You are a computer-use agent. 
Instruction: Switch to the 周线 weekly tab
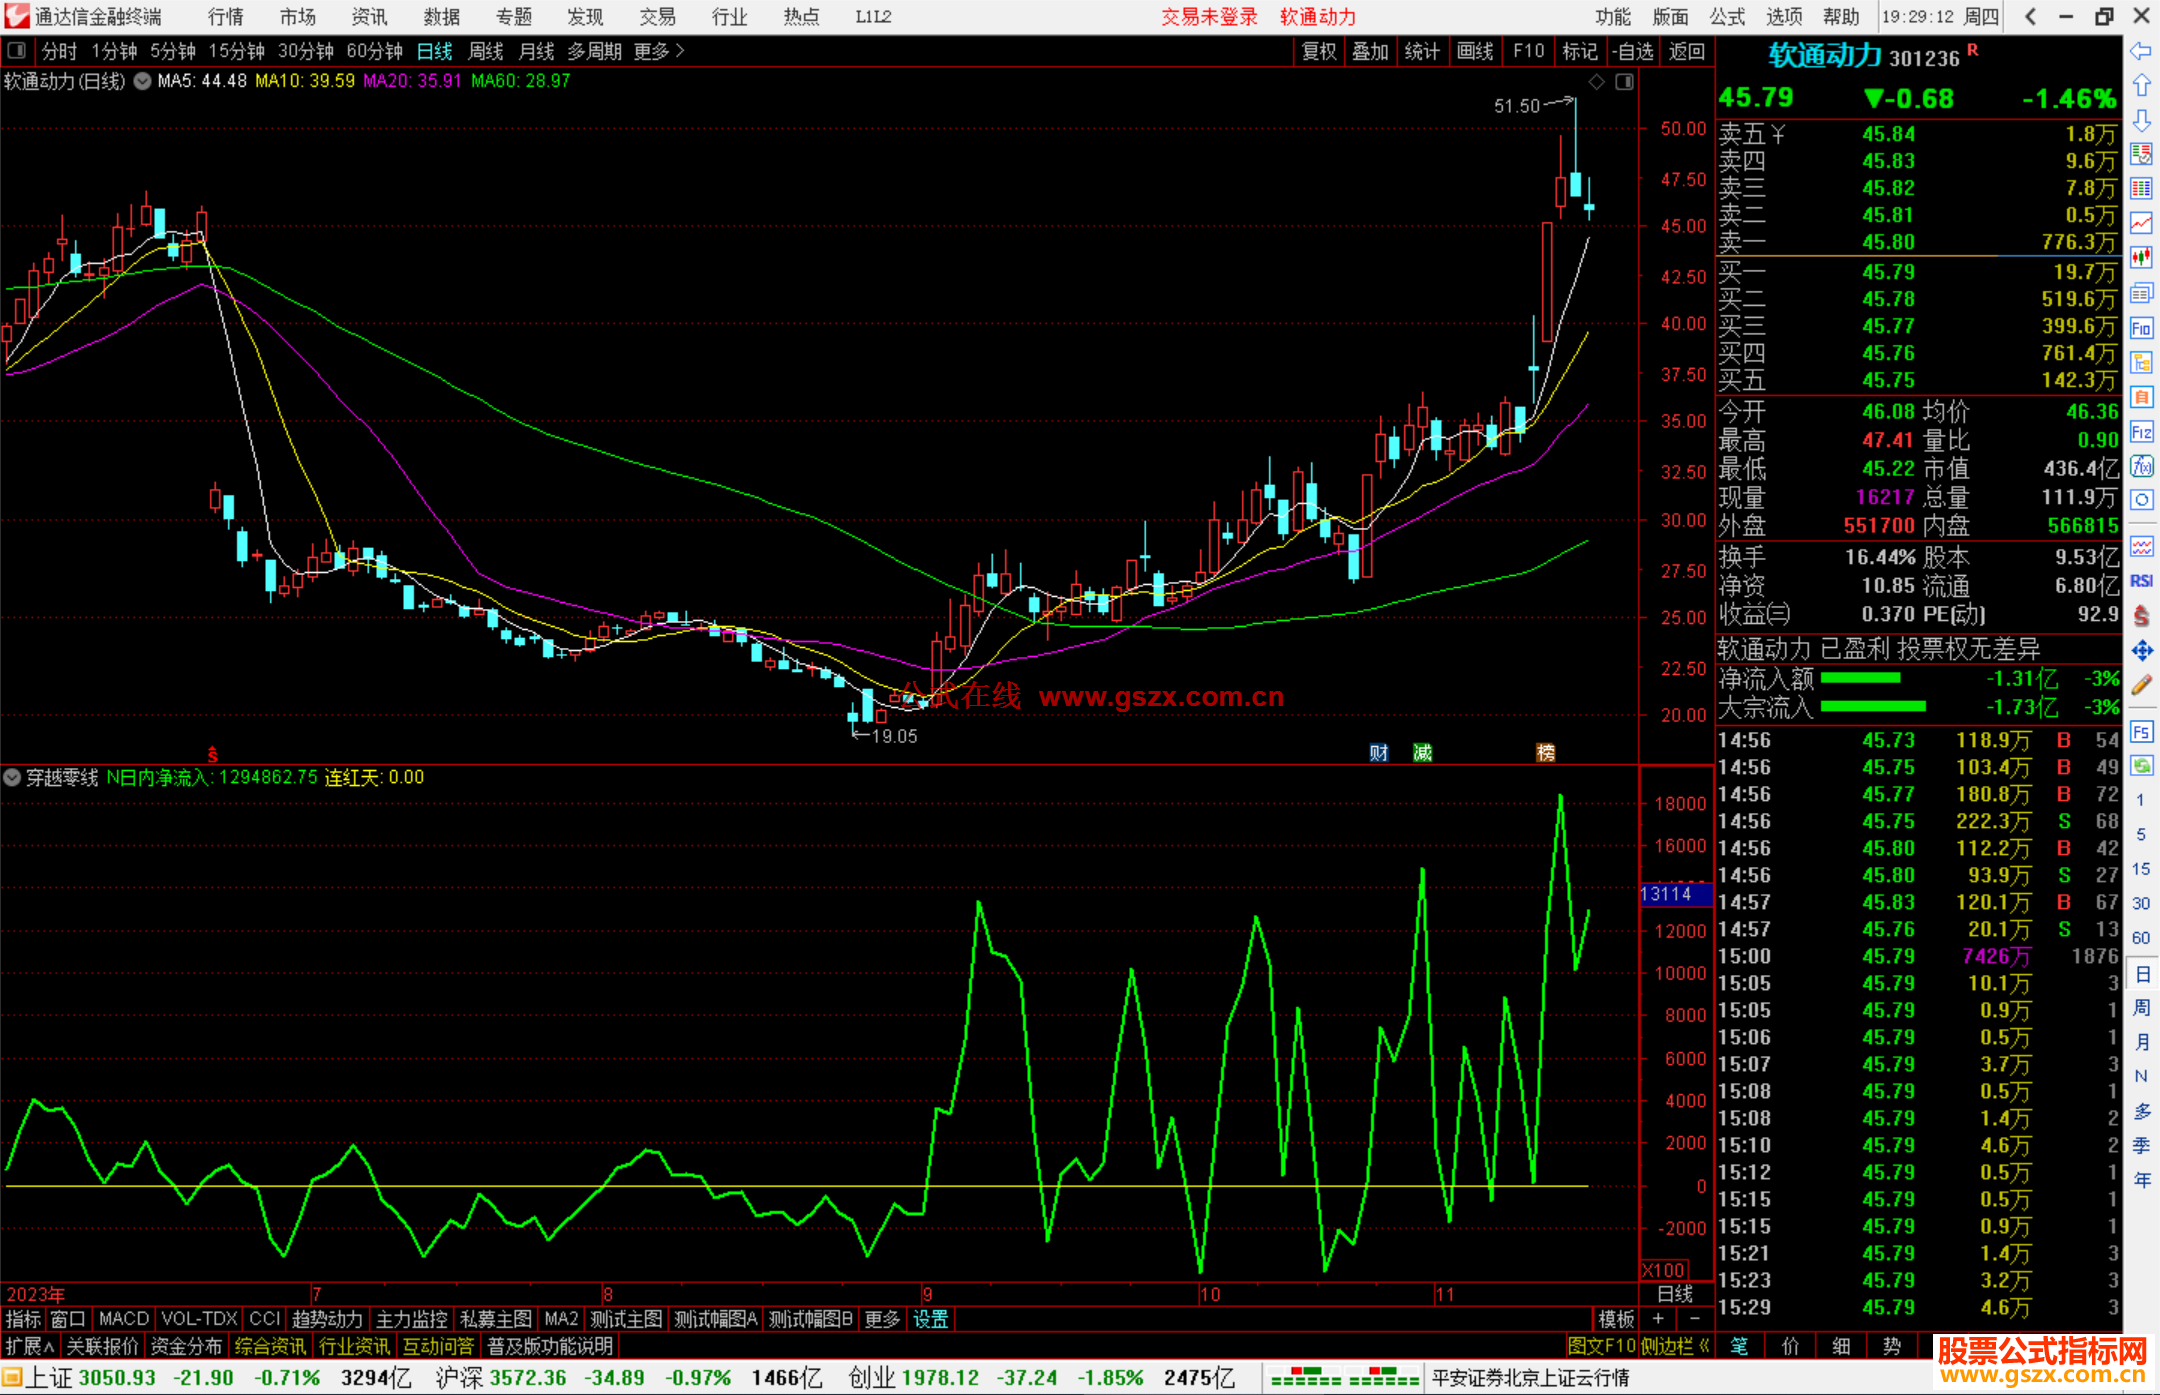486,51
